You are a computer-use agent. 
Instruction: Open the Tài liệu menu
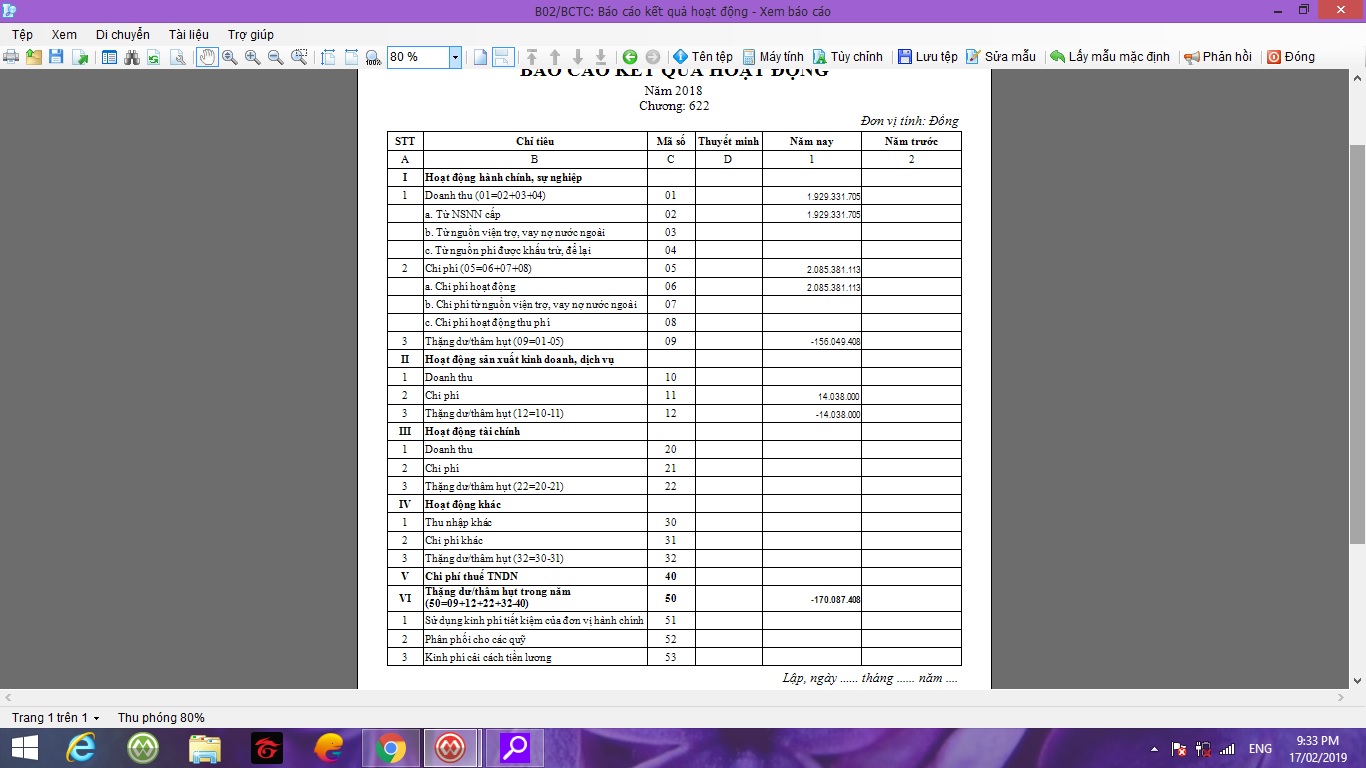click(189, 34)
